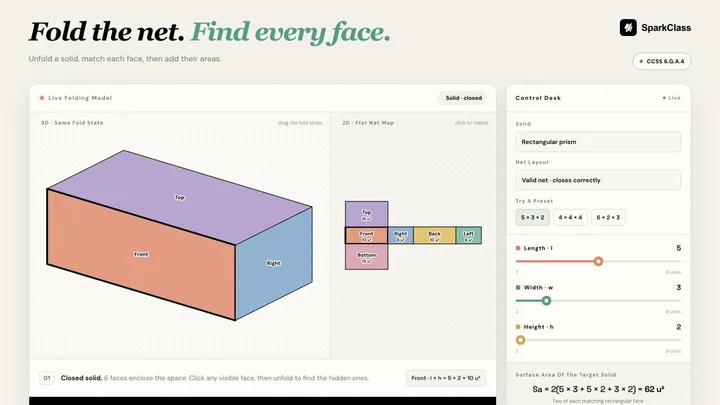Click the Front face in the flat net
Viewport: 720px width, 405px height.
coord(366,236)
